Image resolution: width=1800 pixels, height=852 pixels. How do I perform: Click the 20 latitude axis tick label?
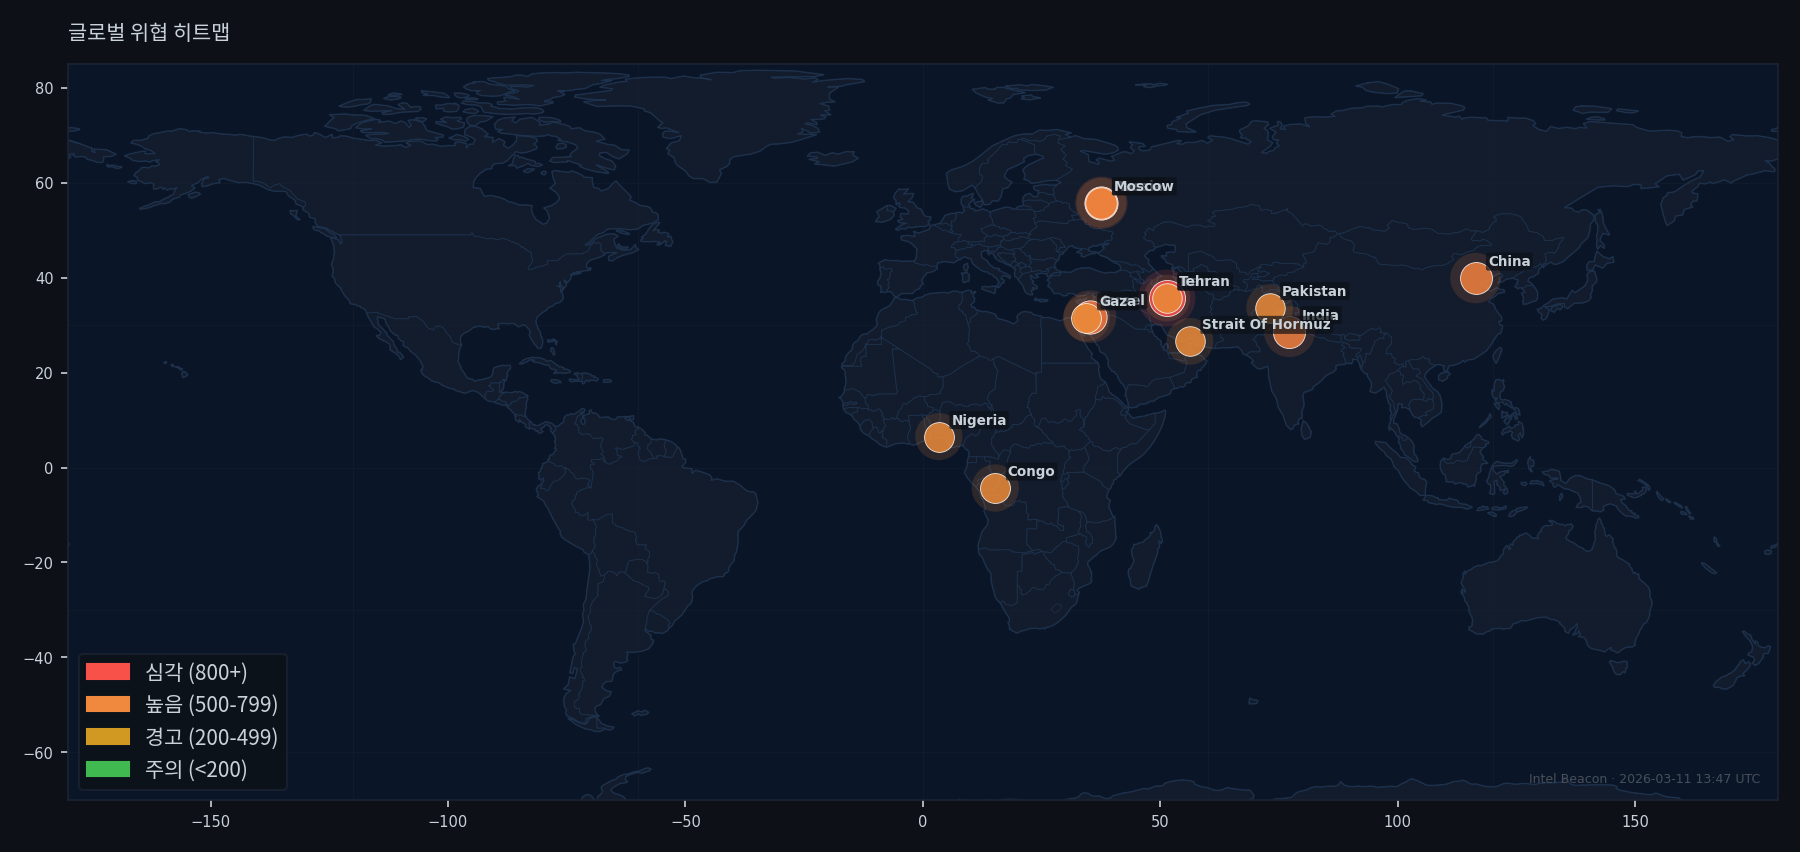[x=44, y=373]
